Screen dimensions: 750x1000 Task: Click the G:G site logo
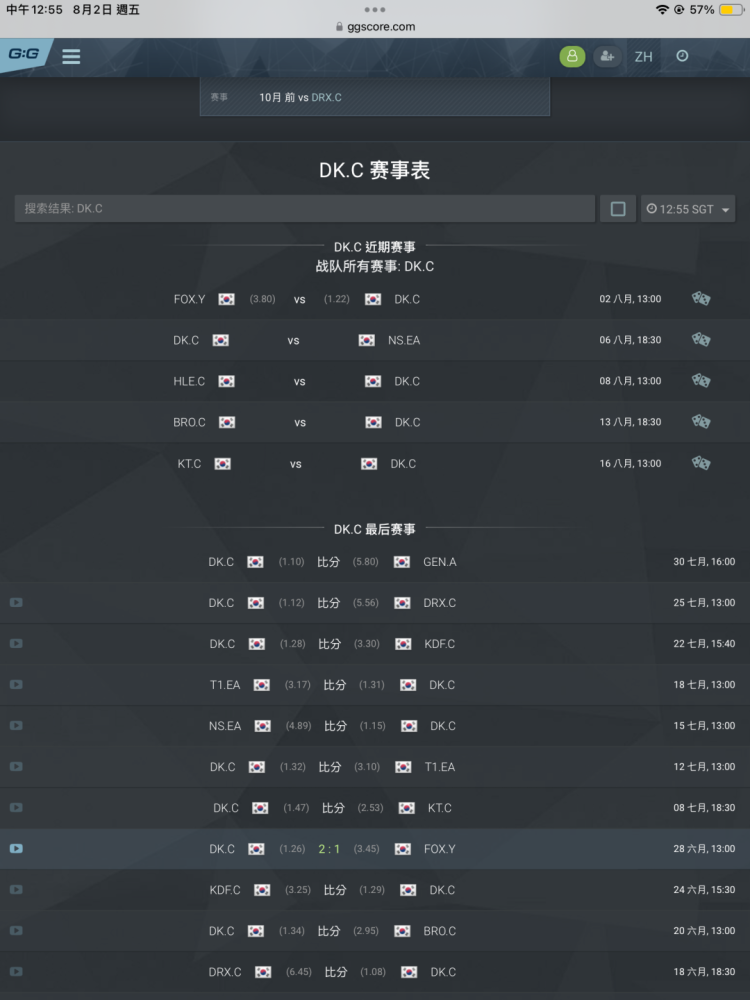24,55
